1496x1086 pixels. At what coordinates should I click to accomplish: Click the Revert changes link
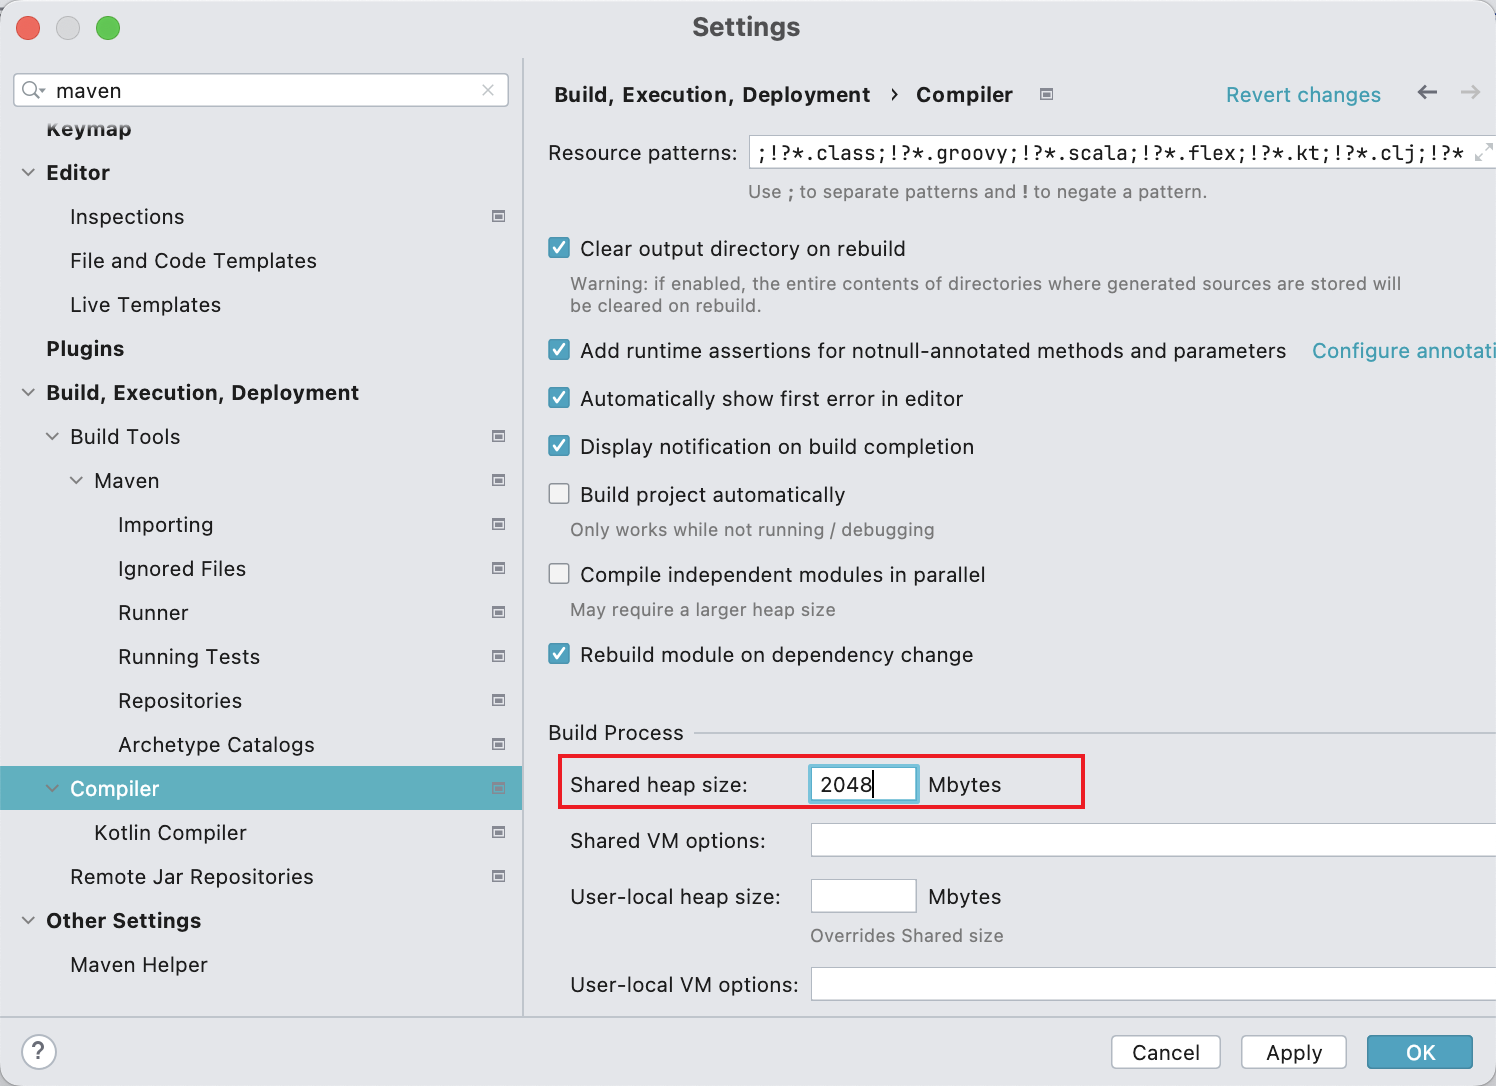point(1302,95)
